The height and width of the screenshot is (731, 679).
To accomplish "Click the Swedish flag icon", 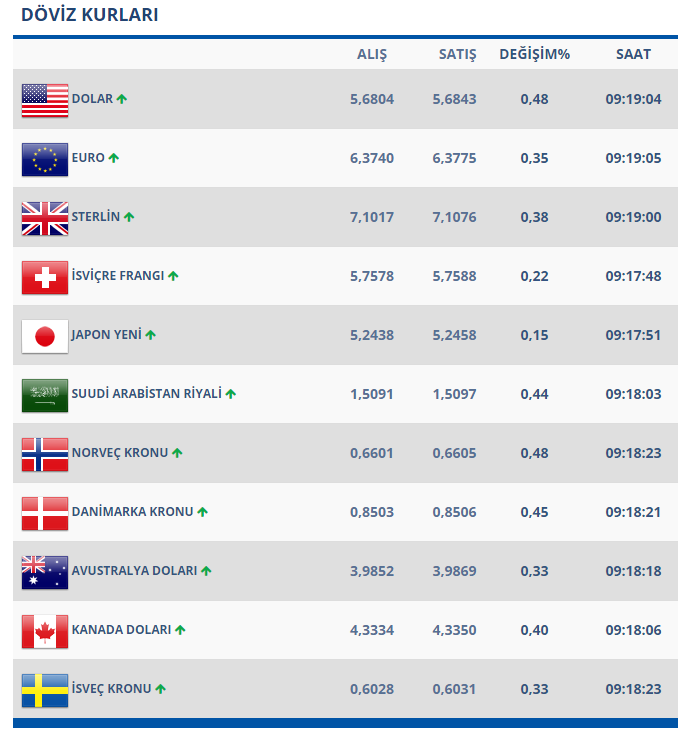I will [x=45, y=690].
